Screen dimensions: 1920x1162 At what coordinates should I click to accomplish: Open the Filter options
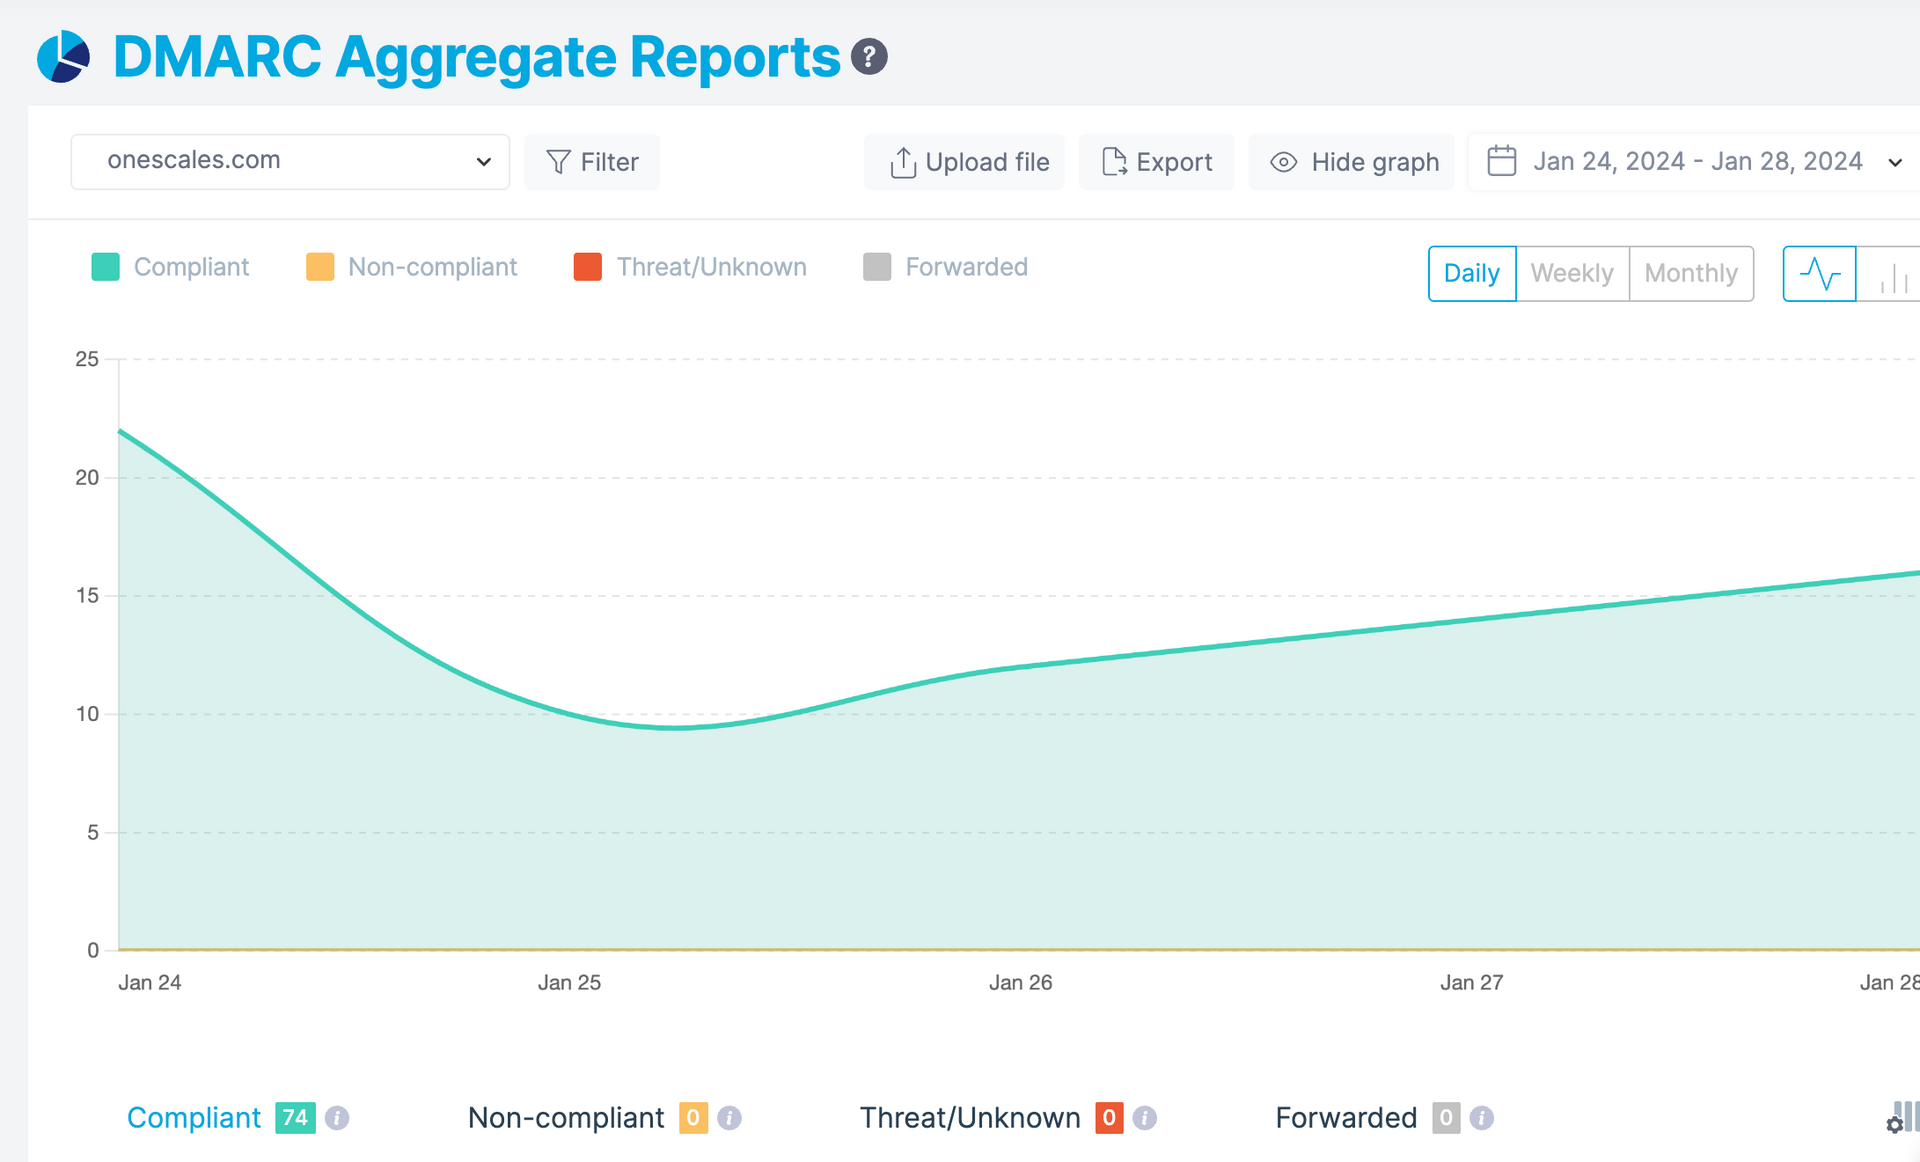click(x=592, y=162)
